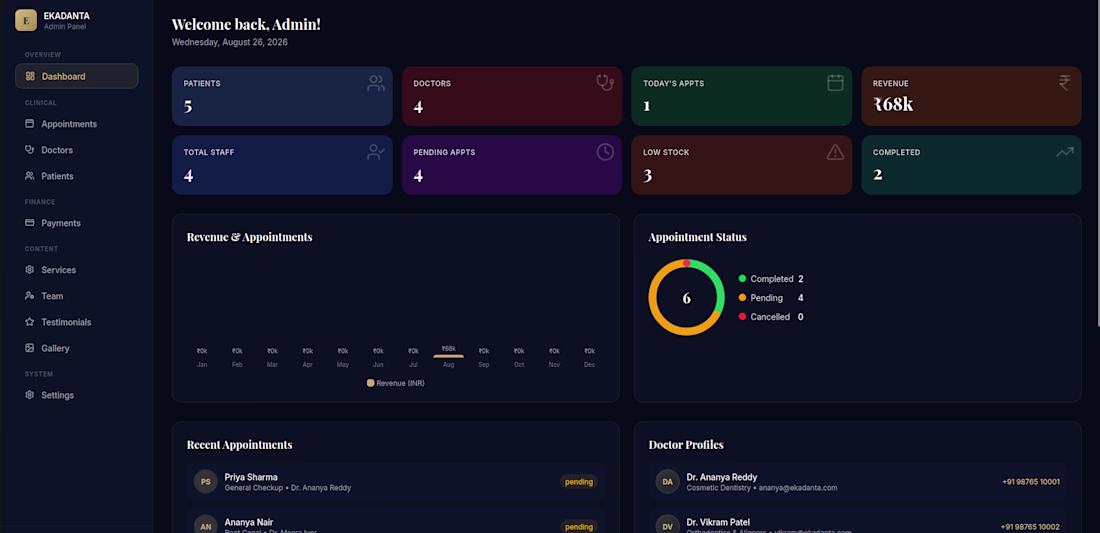Click the warning triangle on Low Stock card
This screenshot has height=533, width=1100.
coord(835,151)
